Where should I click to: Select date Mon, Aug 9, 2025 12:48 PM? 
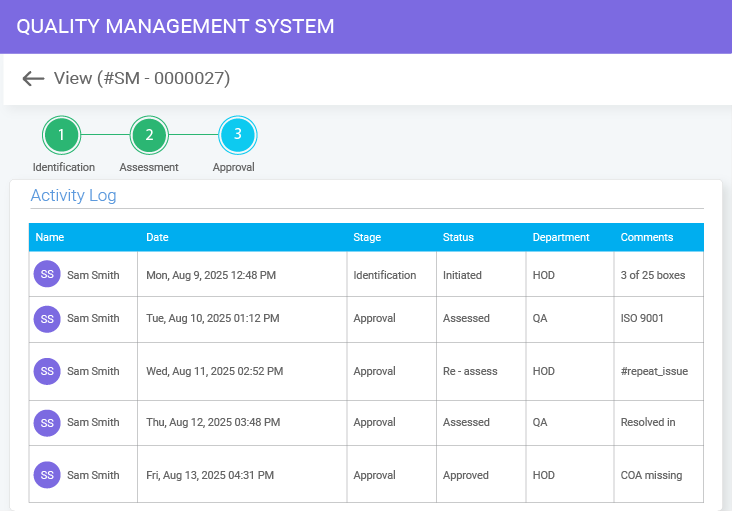click(211, 275)
